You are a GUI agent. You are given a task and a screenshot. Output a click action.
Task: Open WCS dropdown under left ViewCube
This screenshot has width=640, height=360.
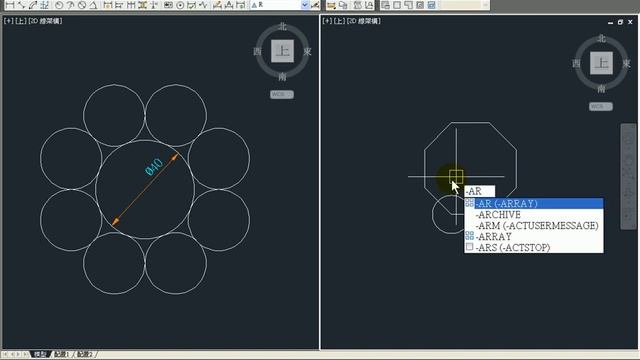(x=282, y=94)
